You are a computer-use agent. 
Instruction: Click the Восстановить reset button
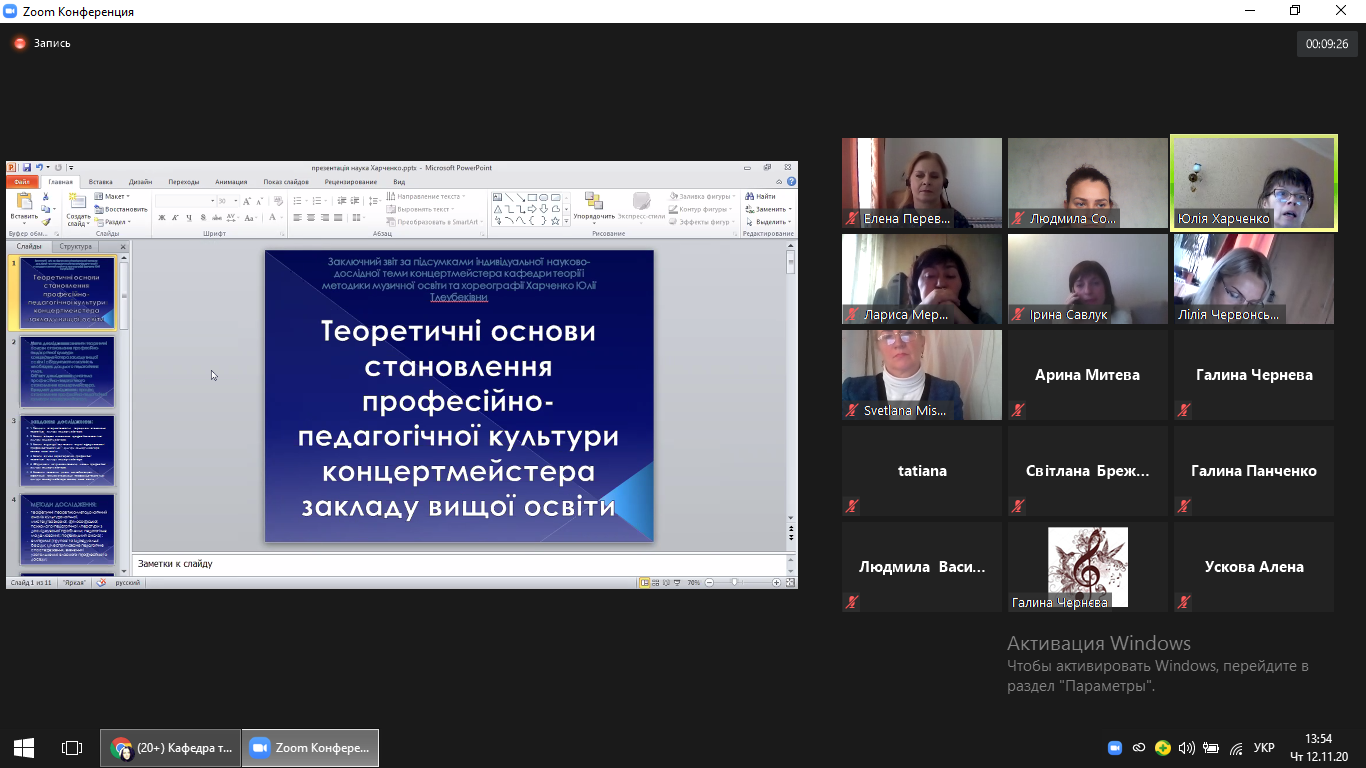coord(121,210)
